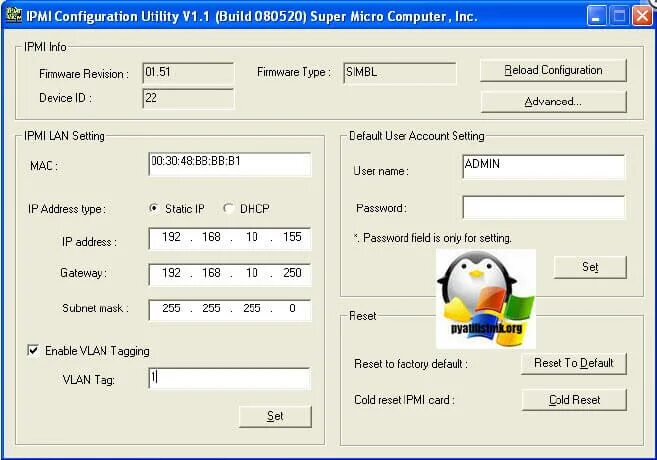Viewport: 657px width, 460px height.
Task: Click the IP address first octet 192
Action: pos(171,237)
